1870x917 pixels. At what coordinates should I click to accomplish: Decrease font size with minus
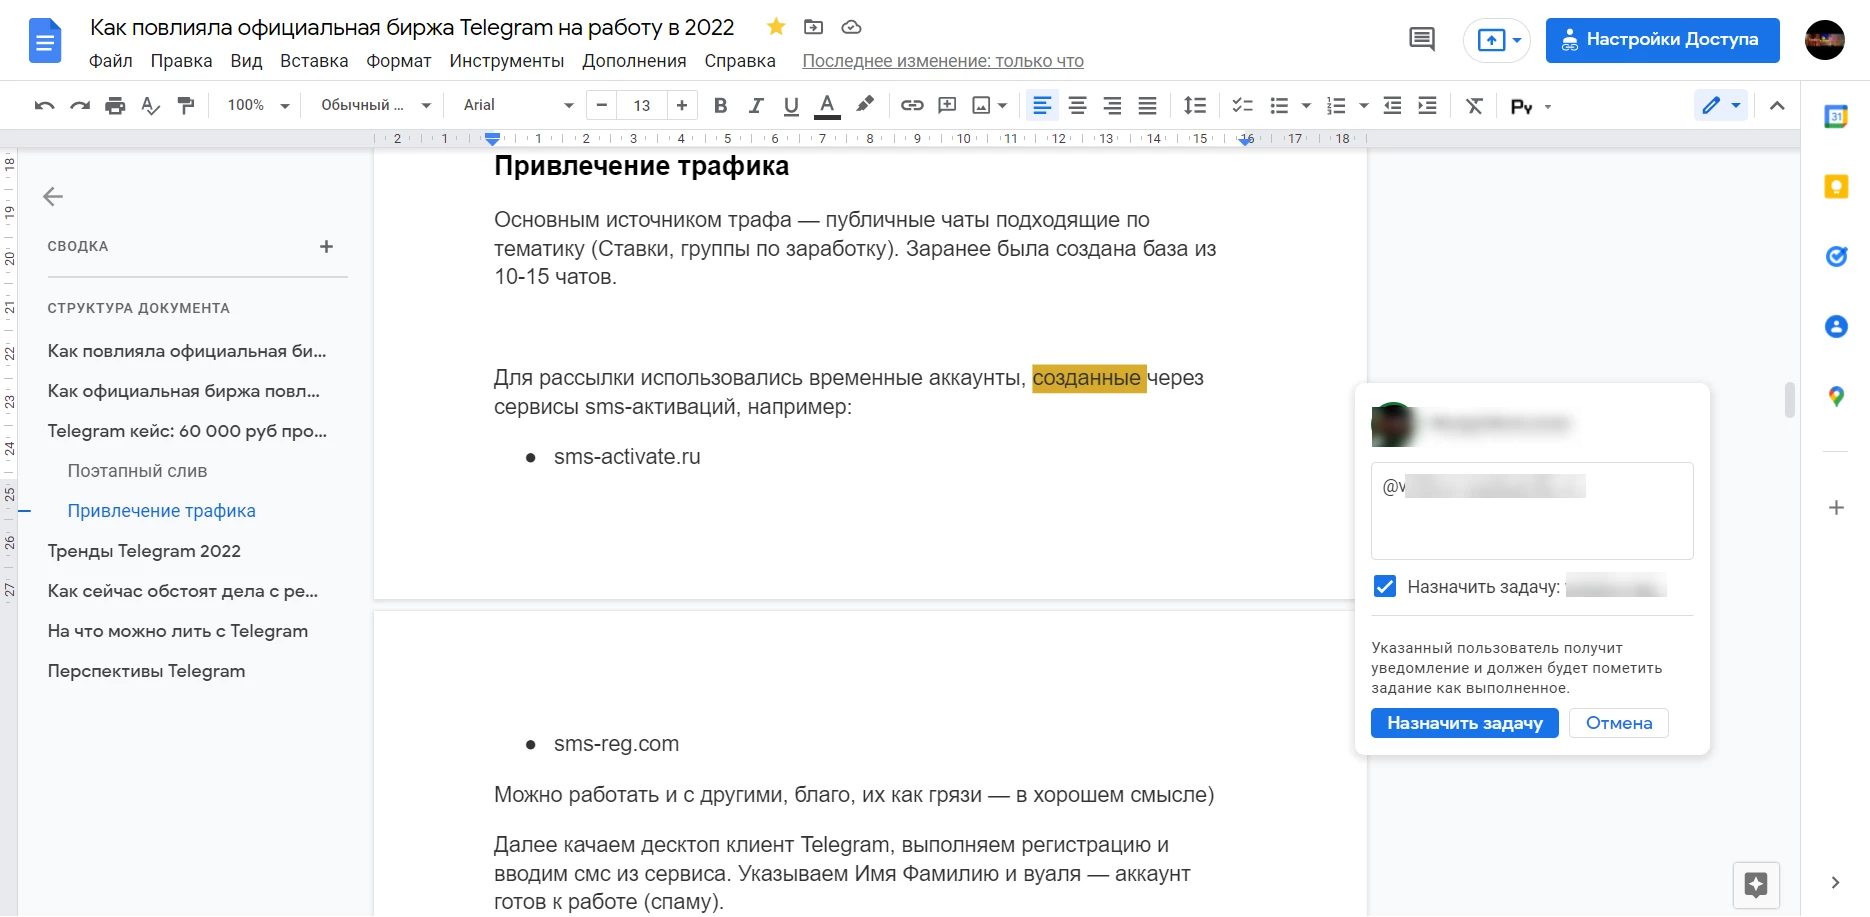[x=601, y=105]
